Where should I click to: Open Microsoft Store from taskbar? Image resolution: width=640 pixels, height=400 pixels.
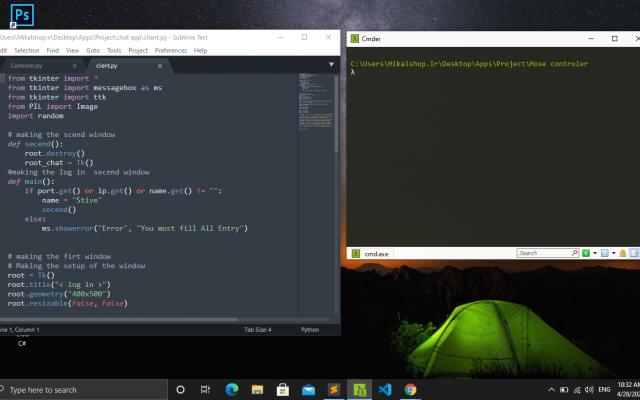[282, 390]
